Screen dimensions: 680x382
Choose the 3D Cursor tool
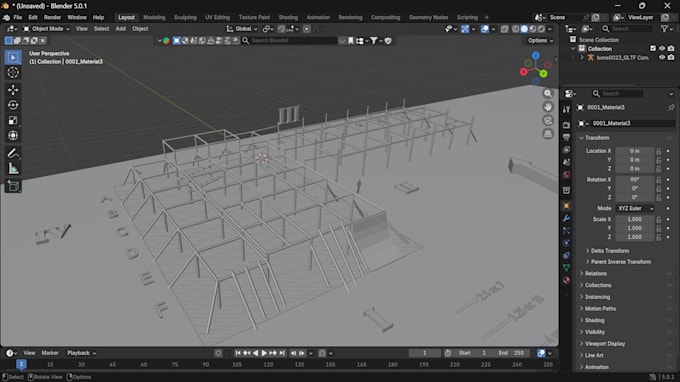(x=13, y=72)
